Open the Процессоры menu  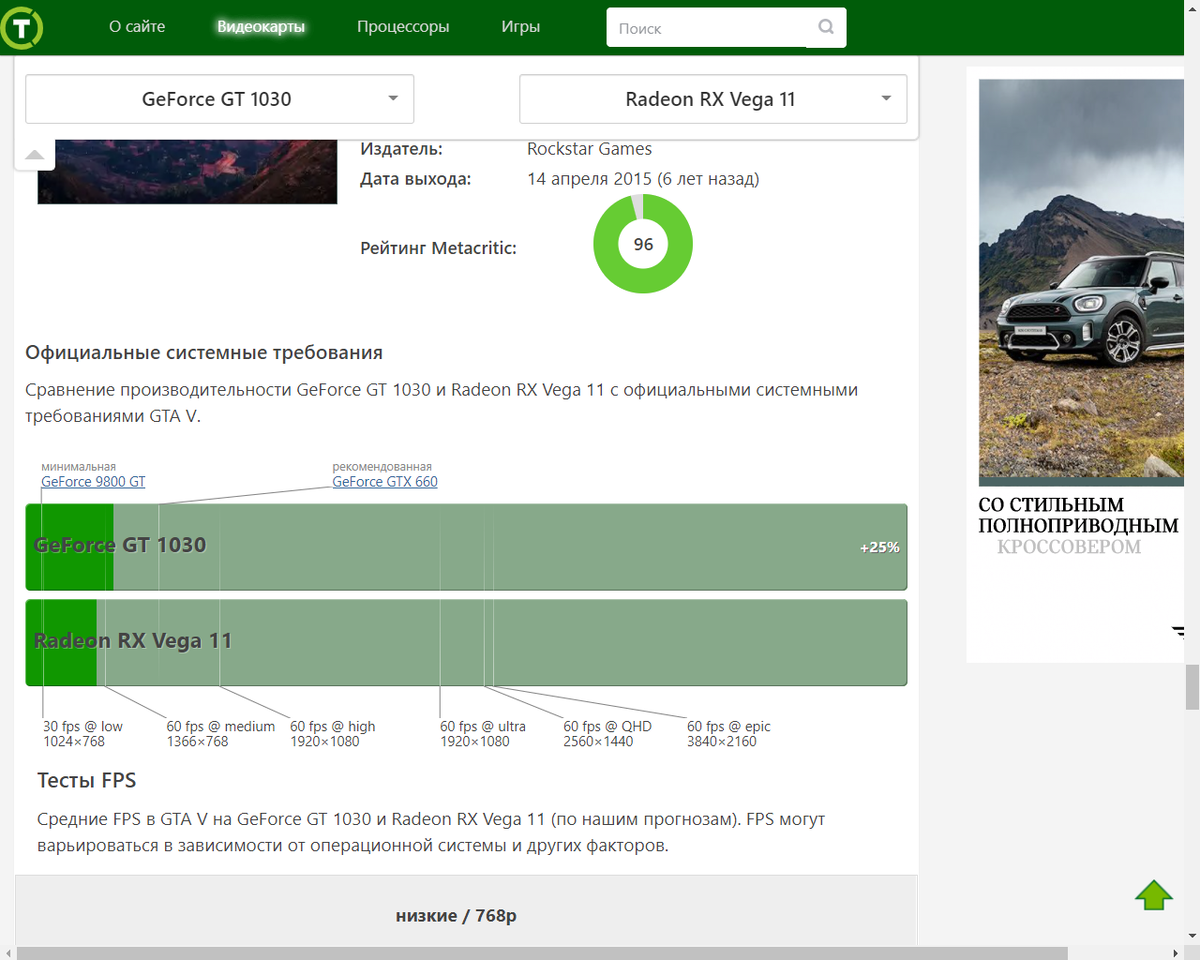(x=403, y=27)
